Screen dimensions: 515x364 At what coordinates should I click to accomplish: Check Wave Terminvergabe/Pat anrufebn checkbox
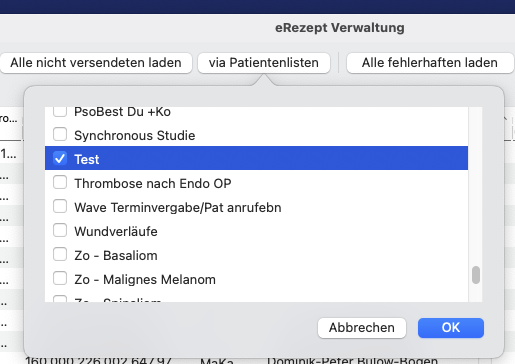[60, 206]
